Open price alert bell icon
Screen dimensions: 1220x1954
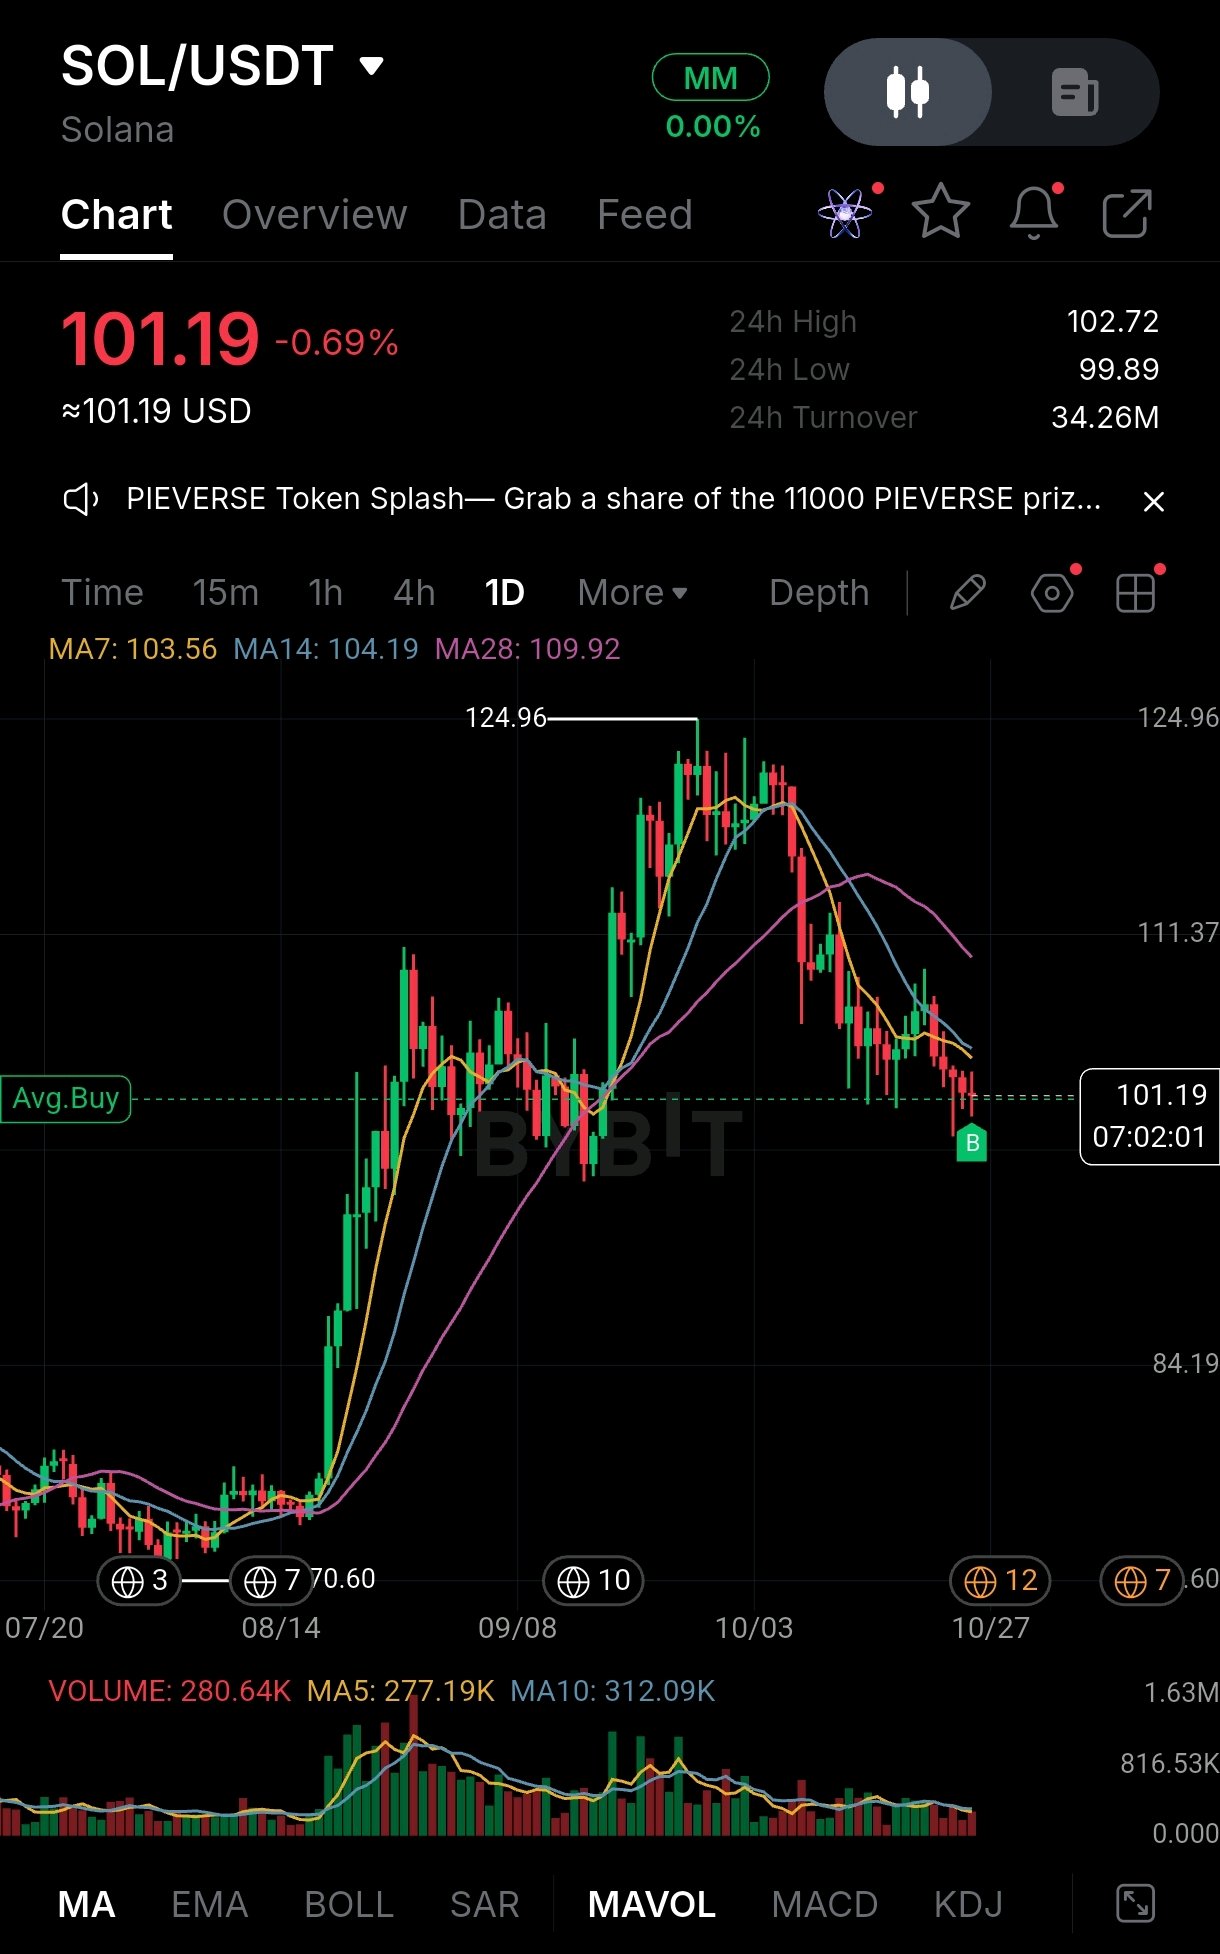tap(1034, 212)
